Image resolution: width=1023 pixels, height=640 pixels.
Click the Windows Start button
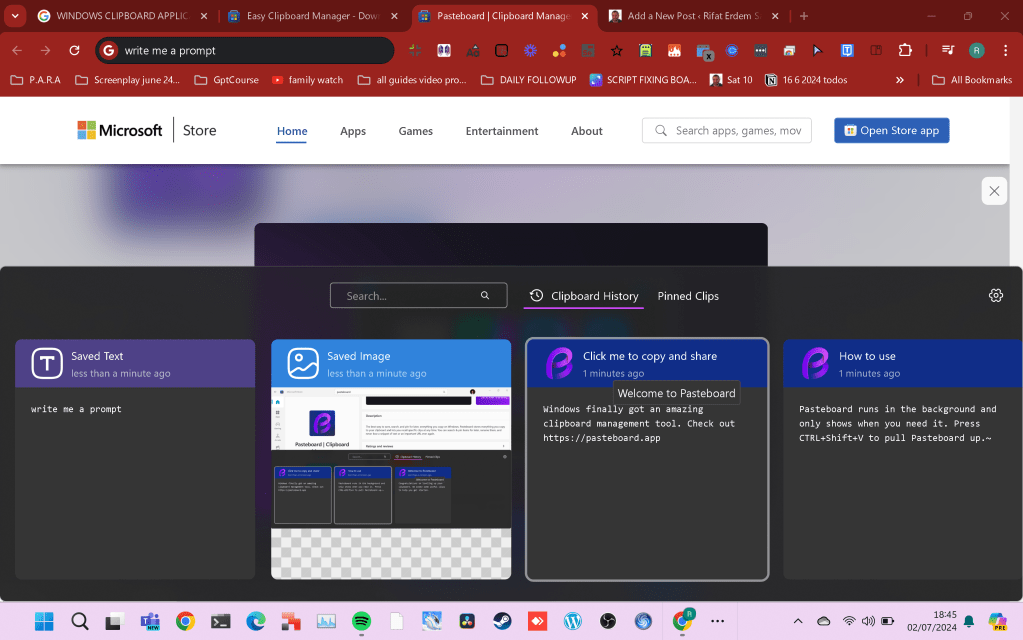tap(44, 621)
